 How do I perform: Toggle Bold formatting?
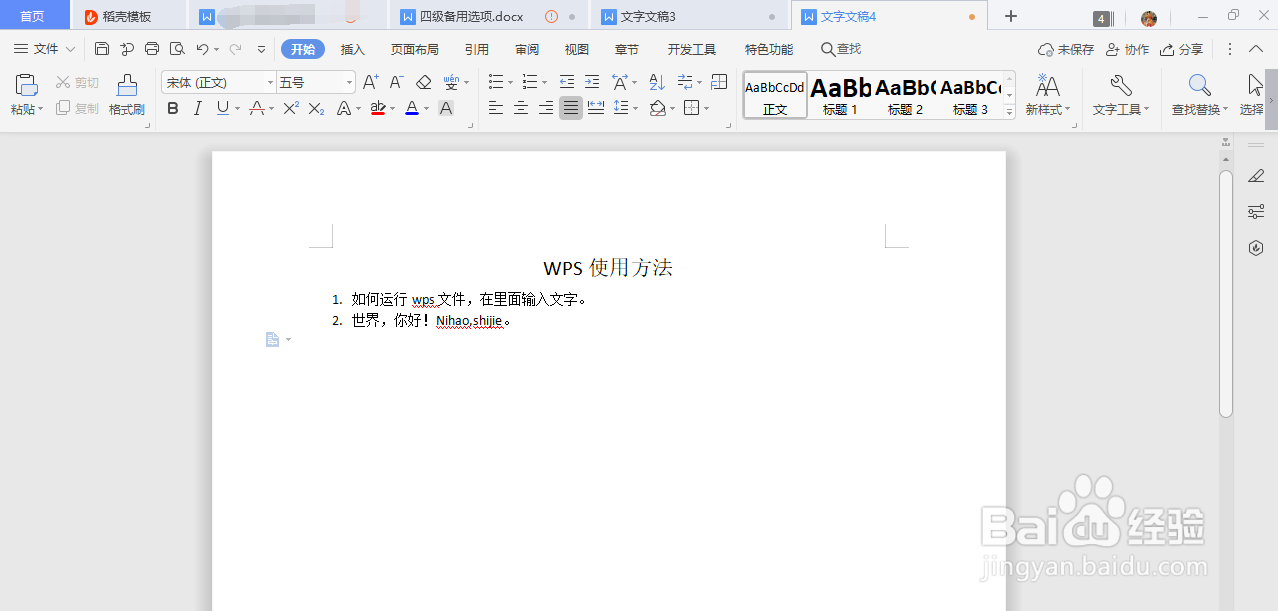click(x=173, y=108)
